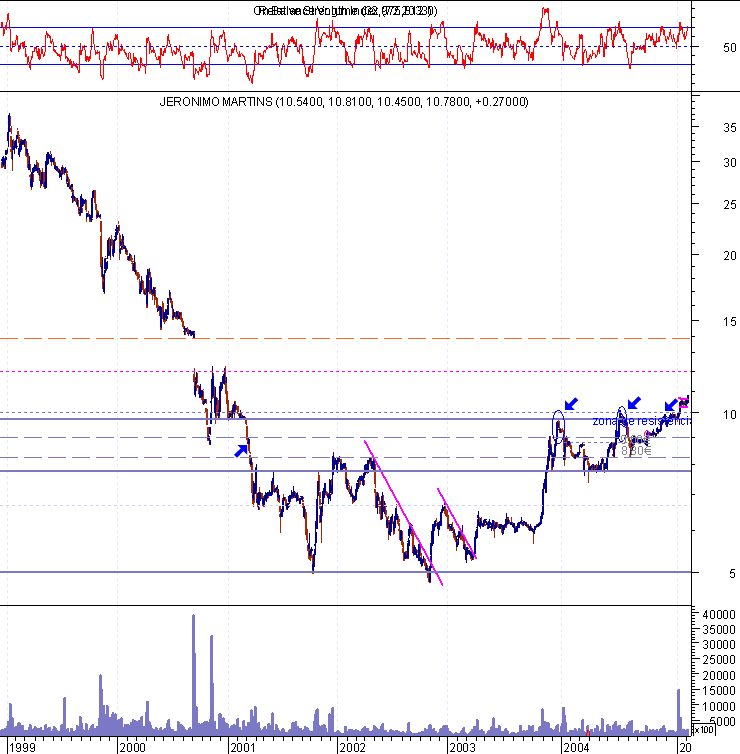
Task: Click price axis label 5
Action: pyautogui.click(x=732, y=573)
